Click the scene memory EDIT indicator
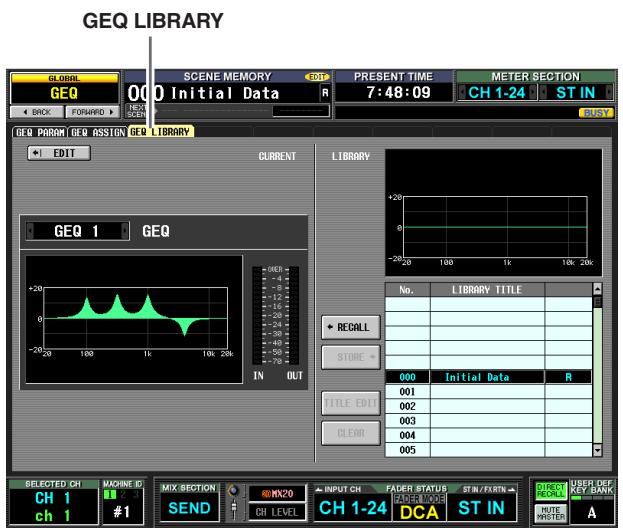This screenshot has height=531, width=623. tap(317, 77)
